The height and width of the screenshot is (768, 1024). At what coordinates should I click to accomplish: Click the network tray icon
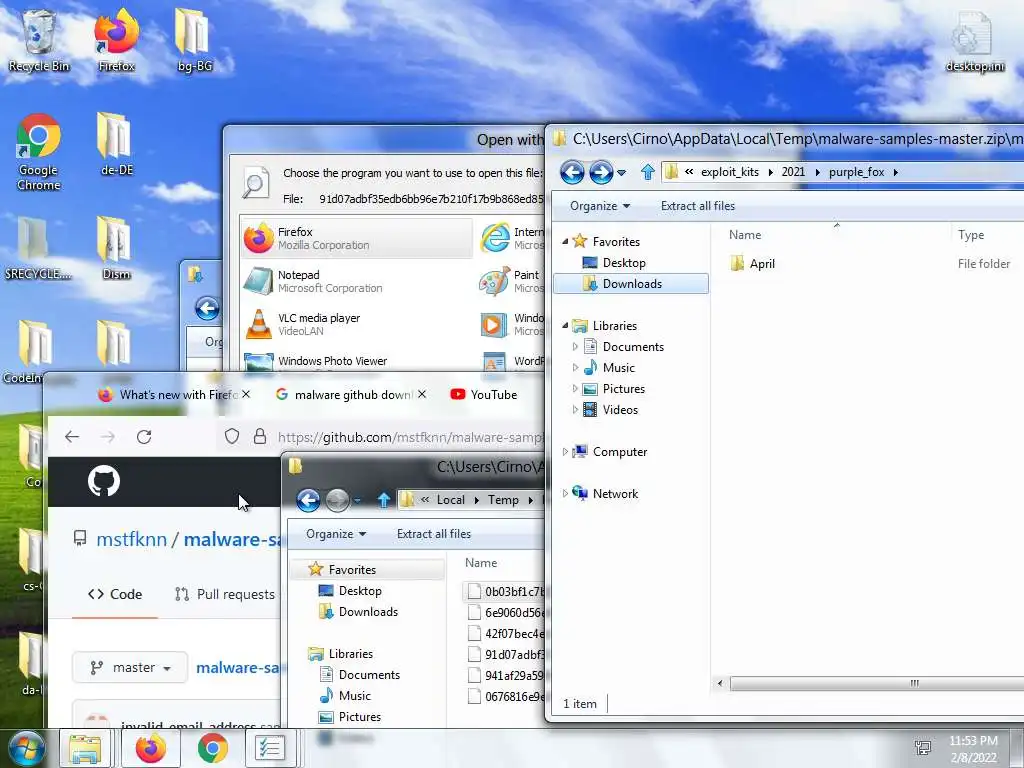(x=923, y=748)
